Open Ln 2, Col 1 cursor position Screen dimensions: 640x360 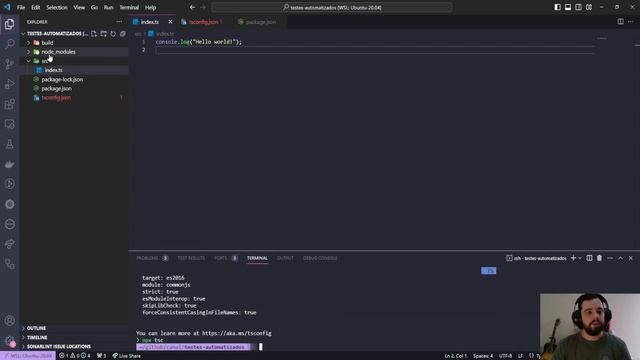(456, 356)
